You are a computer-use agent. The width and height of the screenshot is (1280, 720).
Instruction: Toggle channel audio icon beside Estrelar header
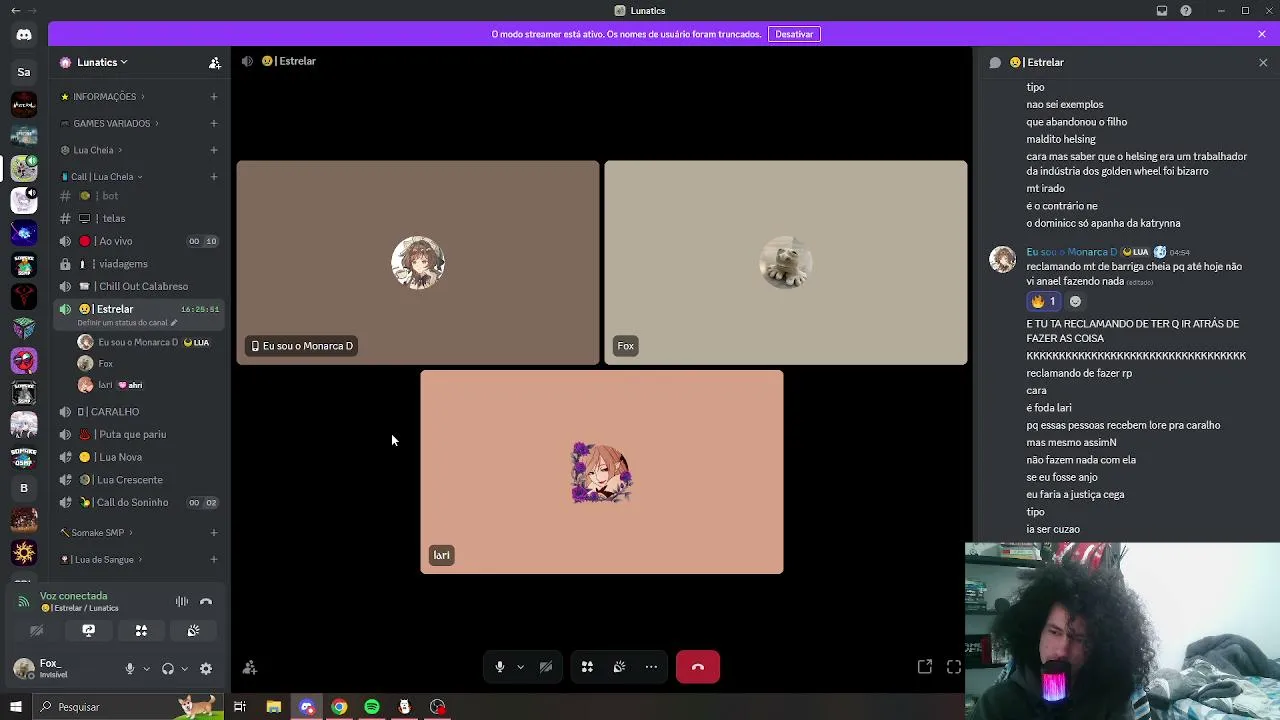247,61
